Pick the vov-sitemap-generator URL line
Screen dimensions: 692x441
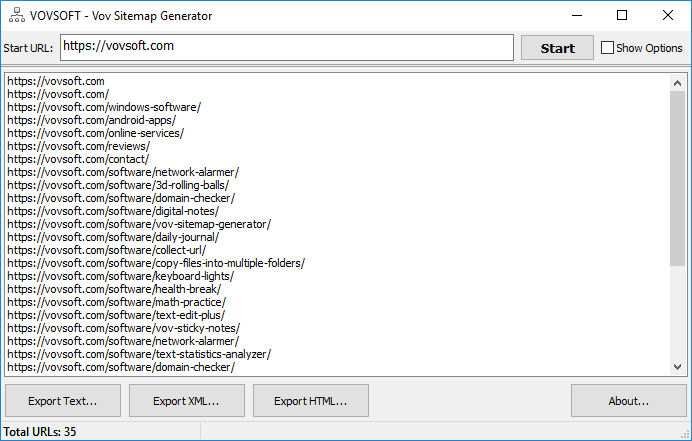pyautogui.click(x=139, y=224)
